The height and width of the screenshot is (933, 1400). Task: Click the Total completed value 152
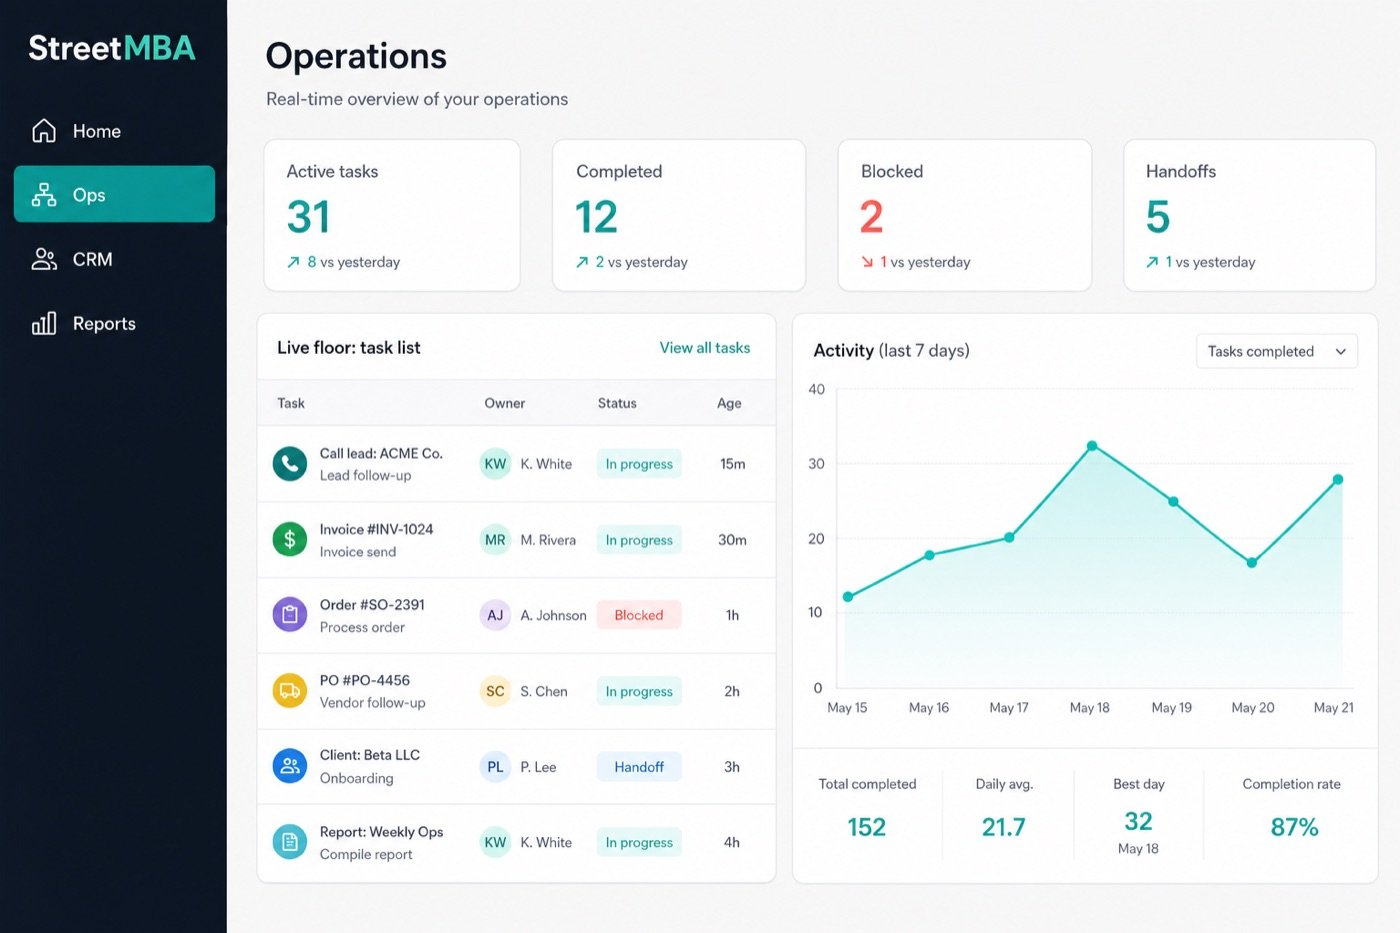[866, 827]
